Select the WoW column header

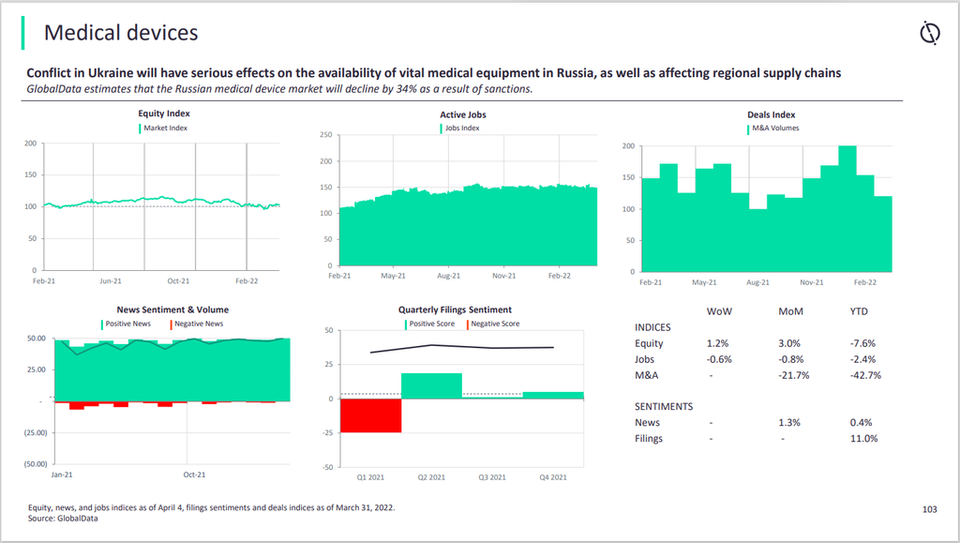[718, 311]
